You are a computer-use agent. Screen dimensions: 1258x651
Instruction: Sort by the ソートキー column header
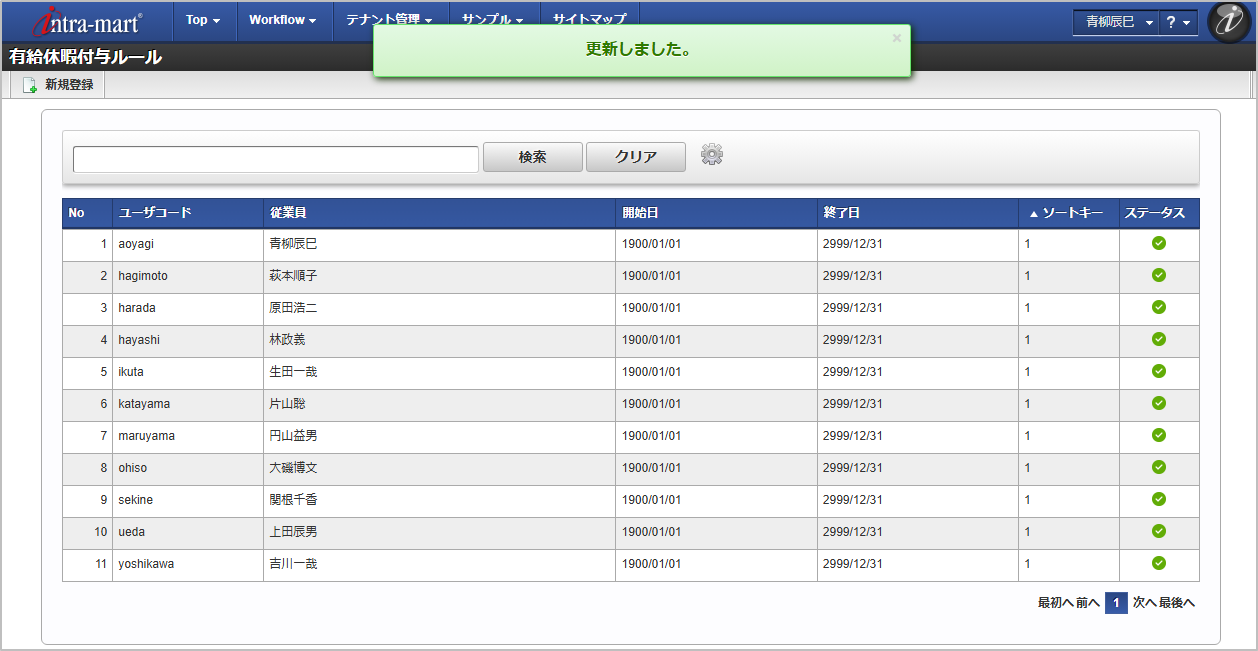[1068, 213]
